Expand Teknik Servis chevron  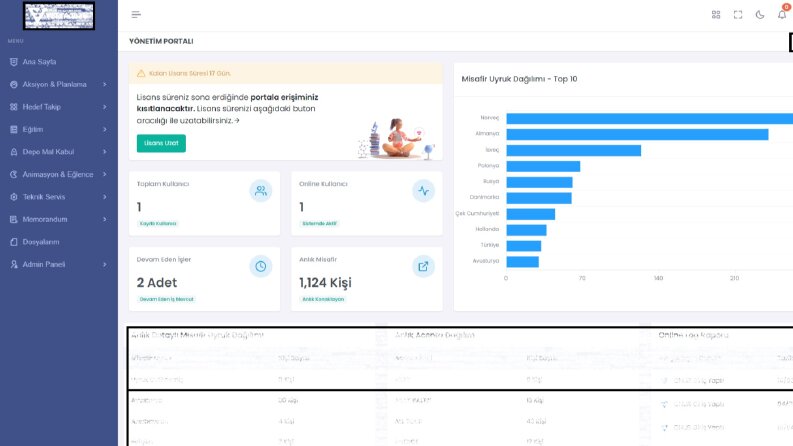click(x=105, y=197)
